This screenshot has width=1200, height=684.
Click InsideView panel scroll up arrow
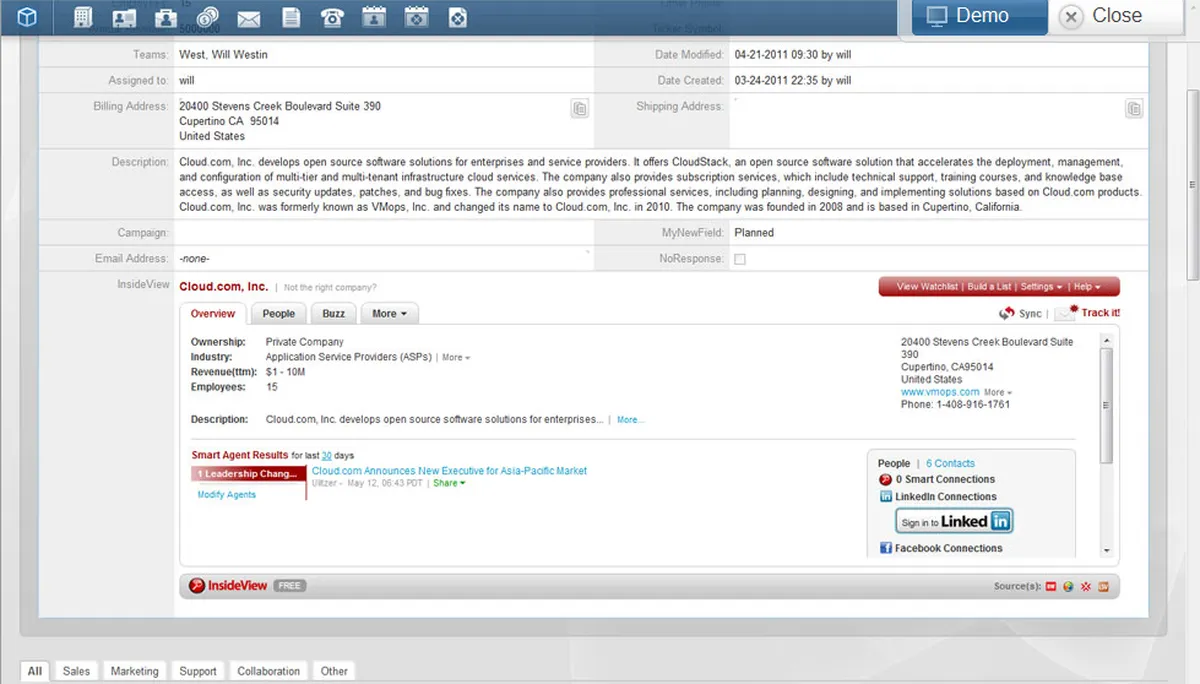[1106, 339]
